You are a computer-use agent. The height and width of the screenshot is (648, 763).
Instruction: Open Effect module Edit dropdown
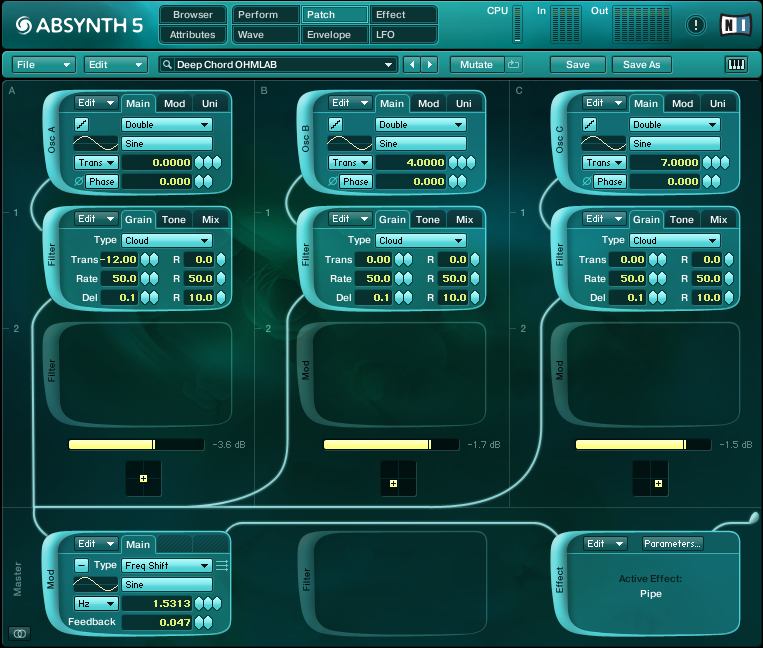605,543
